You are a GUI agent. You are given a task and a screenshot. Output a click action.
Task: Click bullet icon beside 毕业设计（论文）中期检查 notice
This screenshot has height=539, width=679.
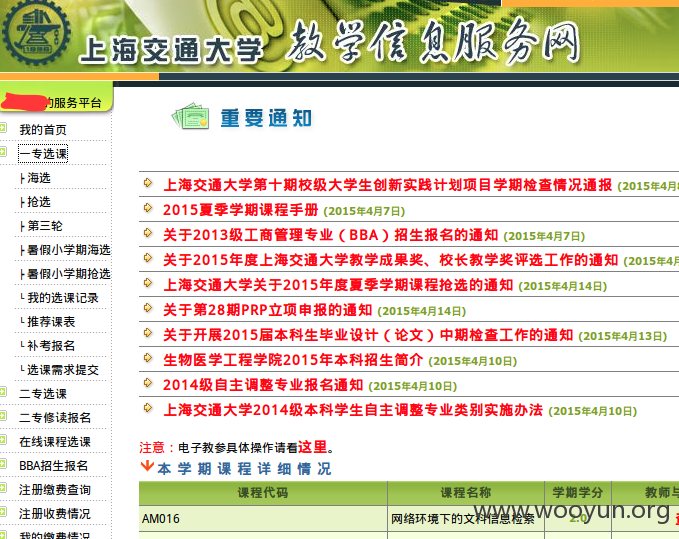click(148, 333)
